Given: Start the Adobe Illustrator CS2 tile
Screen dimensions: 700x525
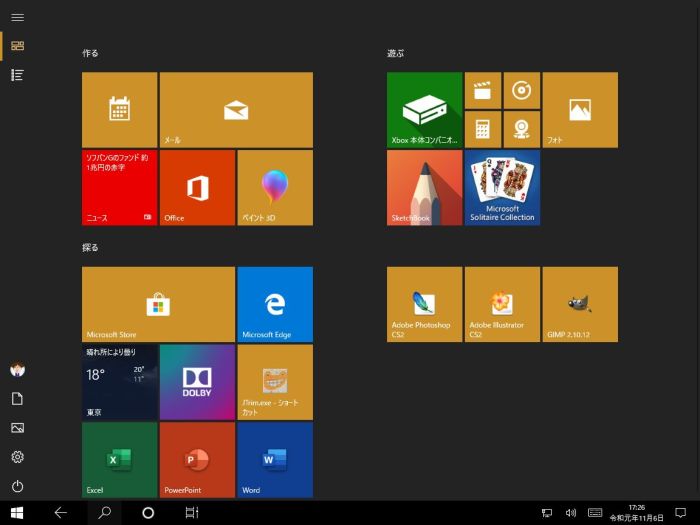Looking at the screenshot, I should 502,304.
